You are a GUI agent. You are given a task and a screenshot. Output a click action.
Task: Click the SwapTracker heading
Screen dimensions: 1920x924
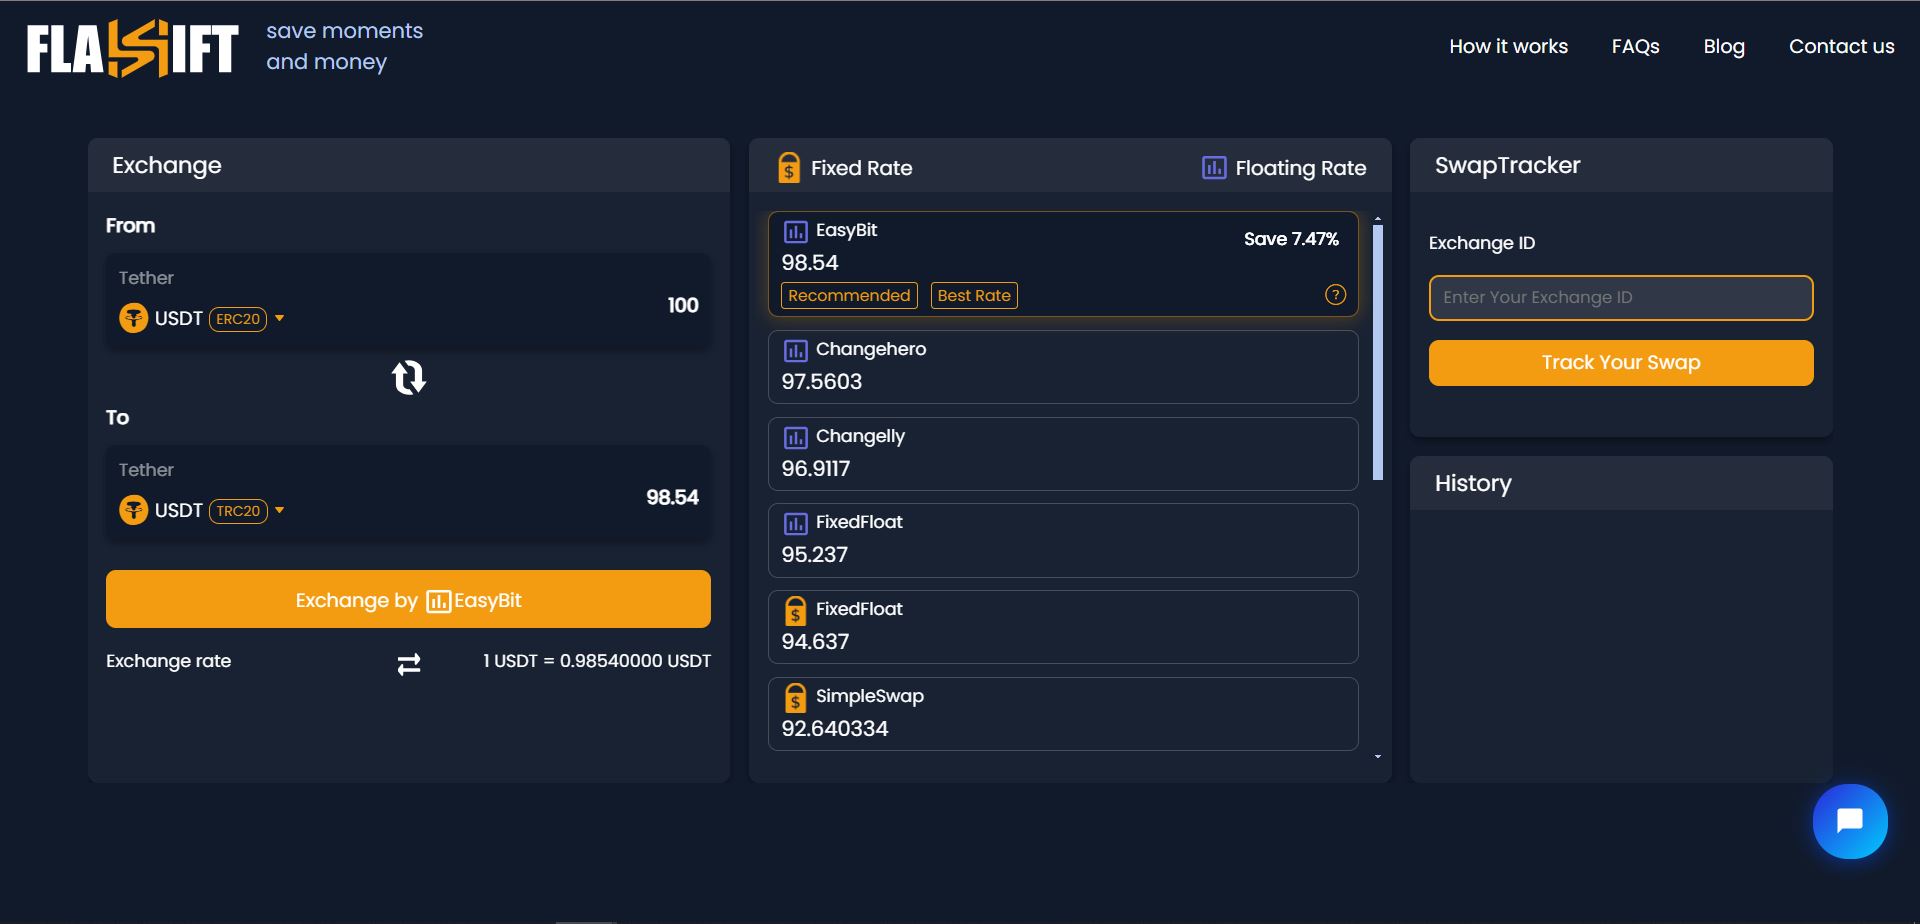(1507, 166)
